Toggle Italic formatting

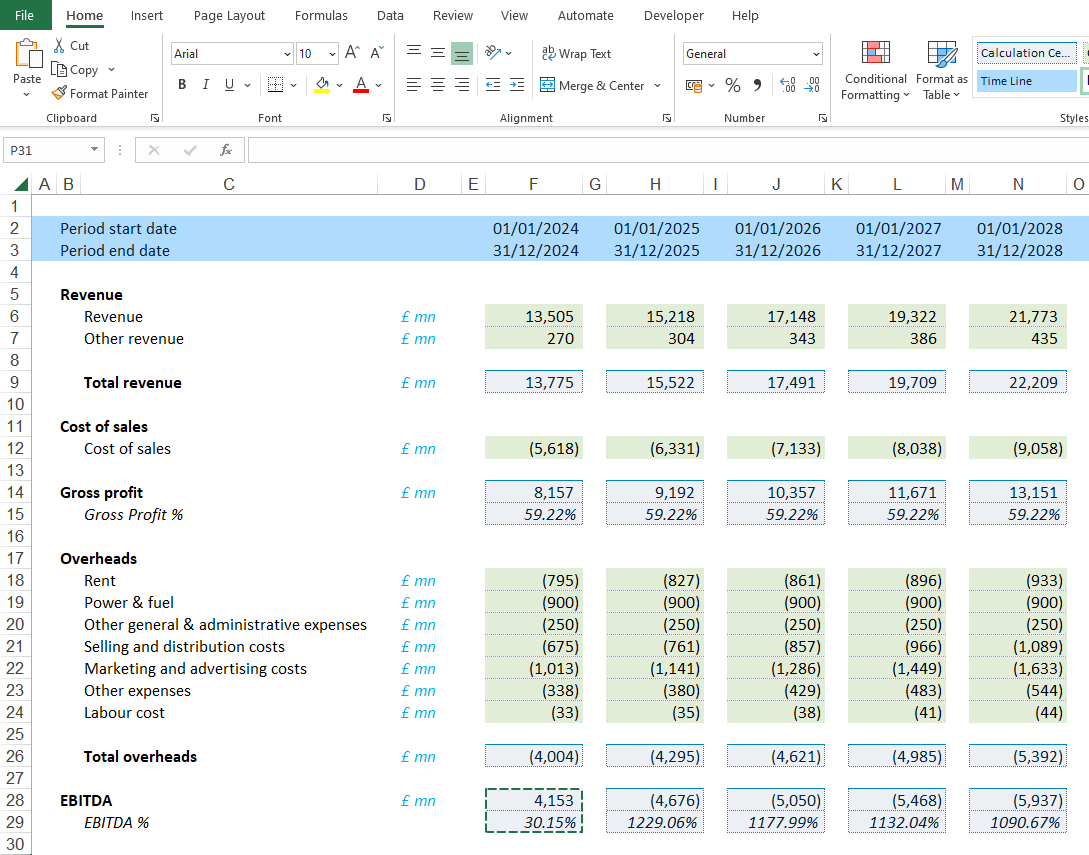pyautogui.click(x=206, y=85)
